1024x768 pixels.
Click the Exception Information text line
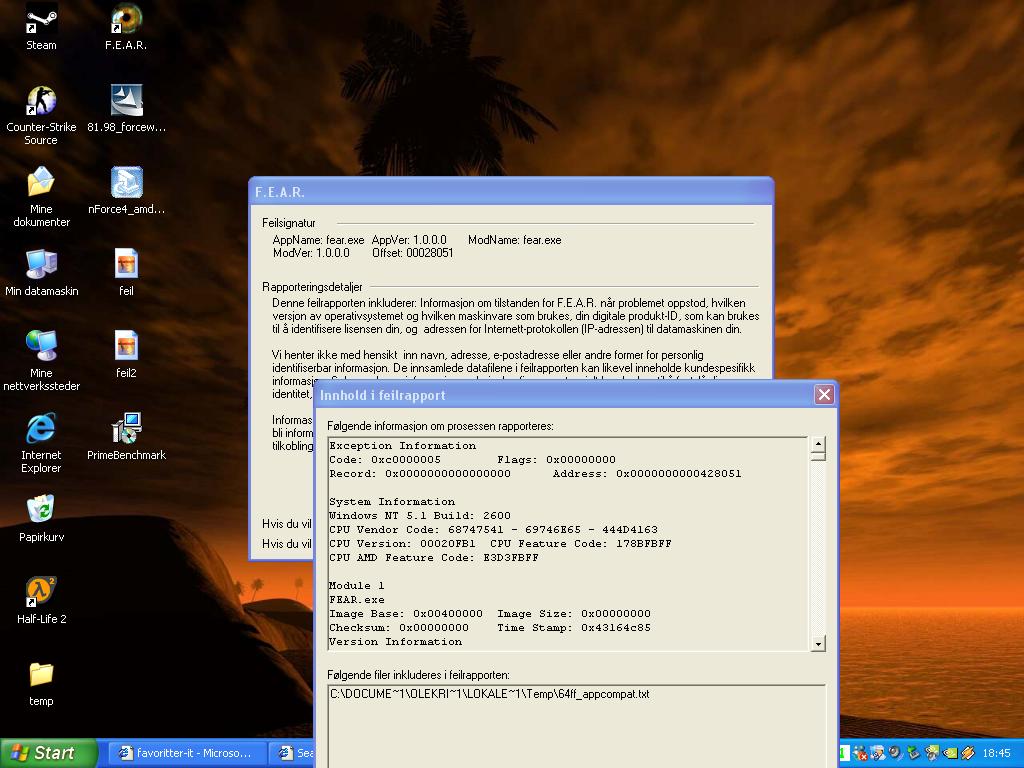point(403,445)
